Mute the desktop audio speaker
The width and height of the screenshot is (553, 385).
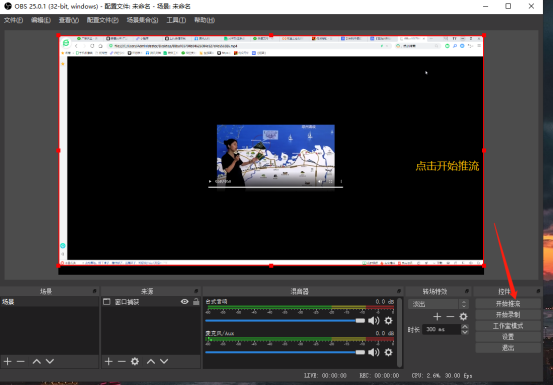click(373, 320)
